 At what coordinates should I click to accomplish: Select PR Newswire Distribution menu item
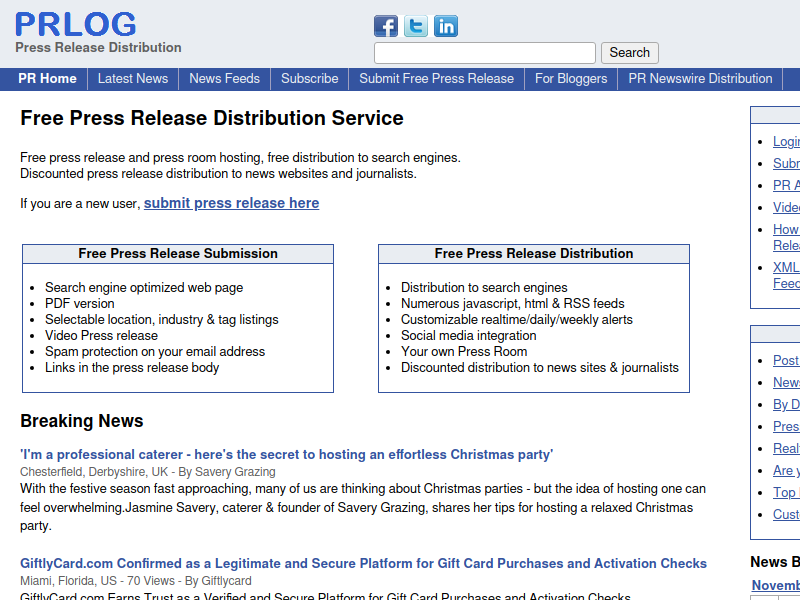point(700,79)
